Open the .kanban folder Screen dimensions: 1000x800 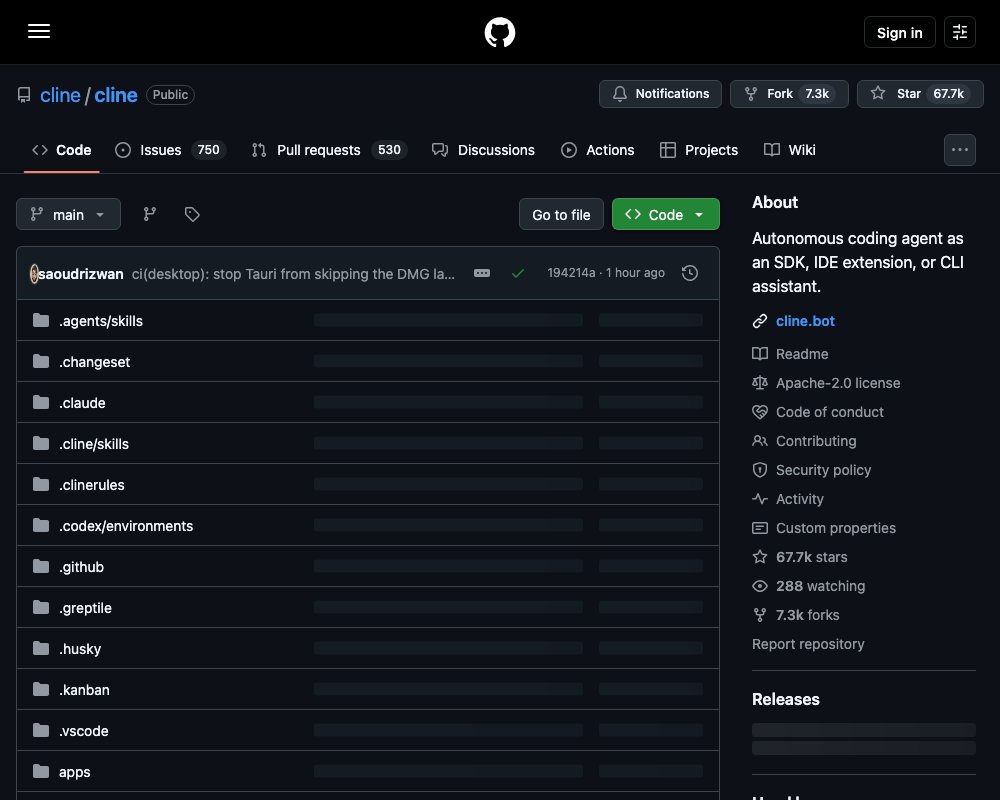pos(84,690)
